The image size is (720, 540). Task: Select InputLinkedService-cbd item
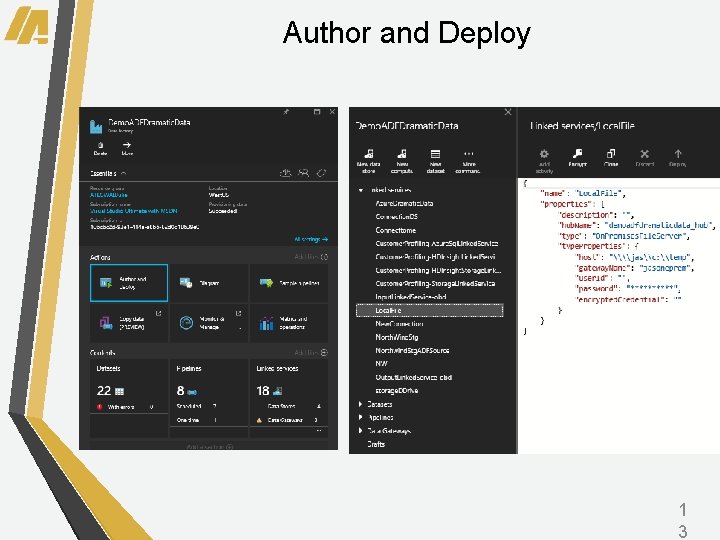pyautogui.click(x=411, y=297)
